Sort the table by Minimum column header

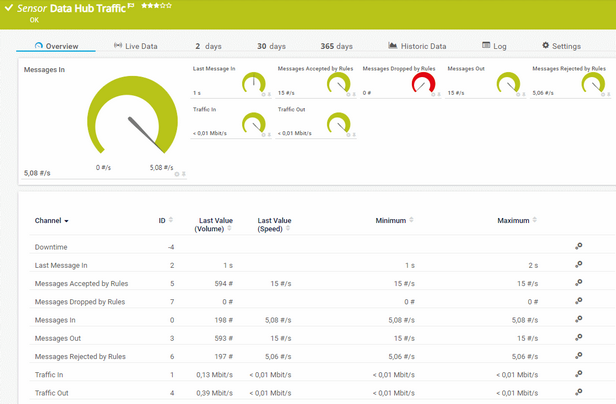[x=393, y=220]
